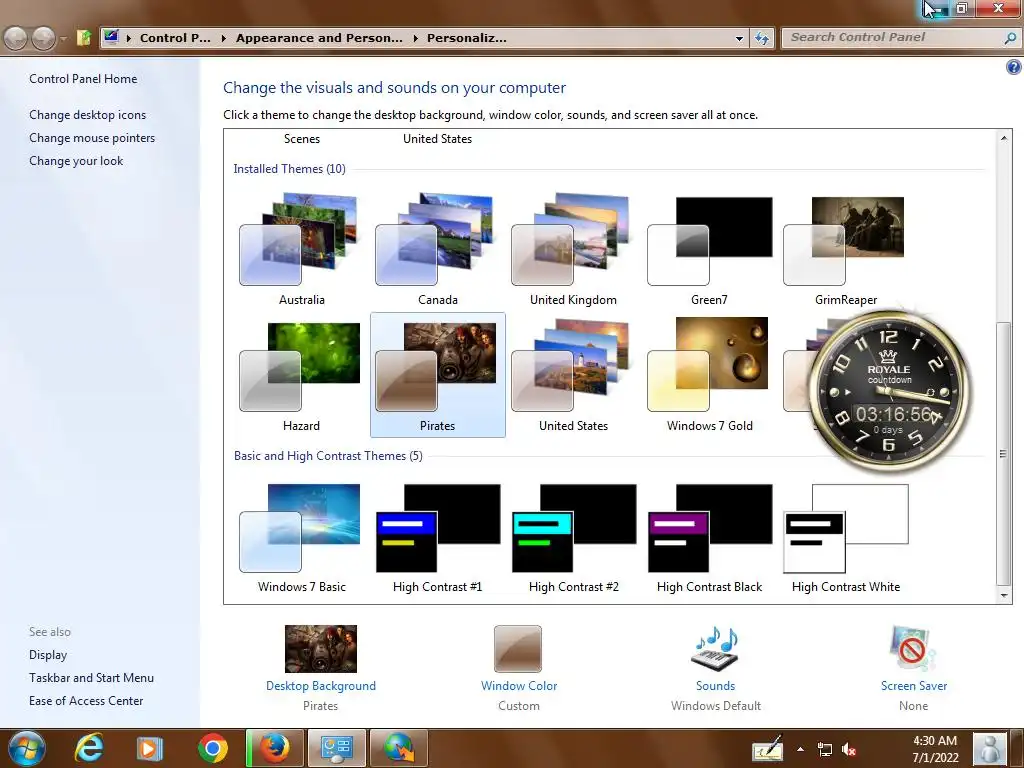Open Change desktop icons

88,114
